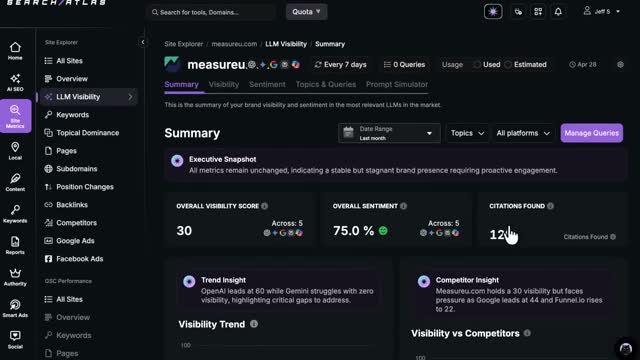Click the Manage Queries button
The height and width of the screenshot is (360, 640).
(591, 133)
